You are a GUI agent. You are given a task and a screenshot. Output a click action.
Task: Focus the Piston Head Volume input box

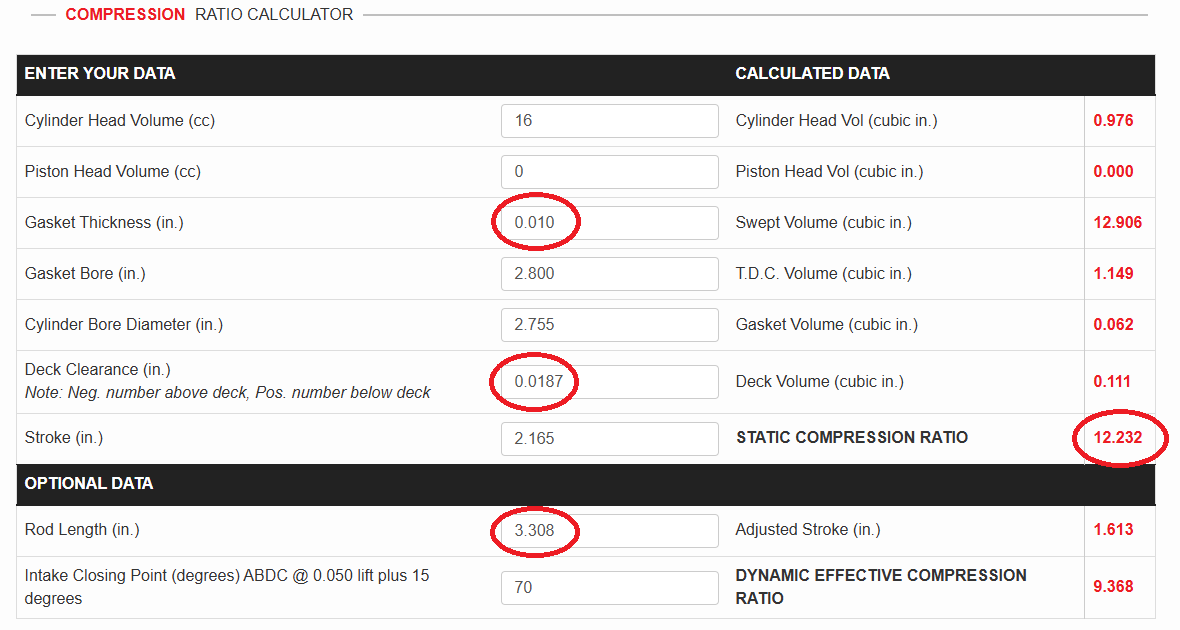tap(609, 172)
